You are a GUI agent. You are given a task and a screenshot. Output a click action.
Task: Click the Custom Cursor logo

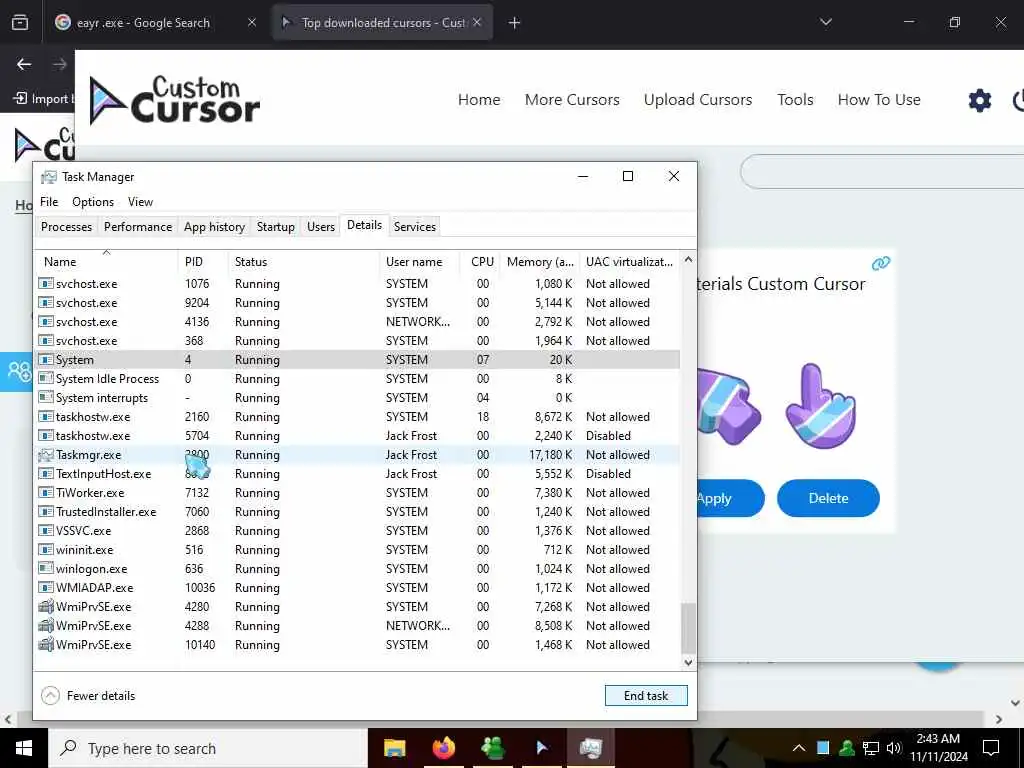tap(174, 100)
